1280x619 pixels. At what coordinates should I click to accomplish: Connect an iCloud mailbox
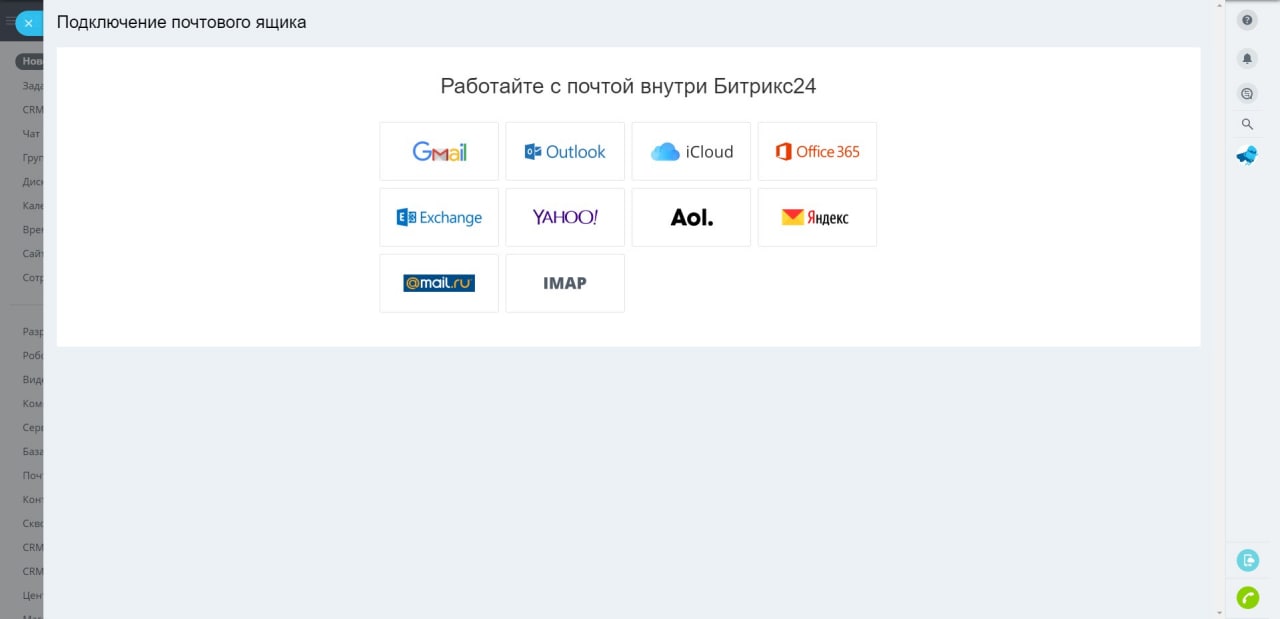[x=691, y=152]
